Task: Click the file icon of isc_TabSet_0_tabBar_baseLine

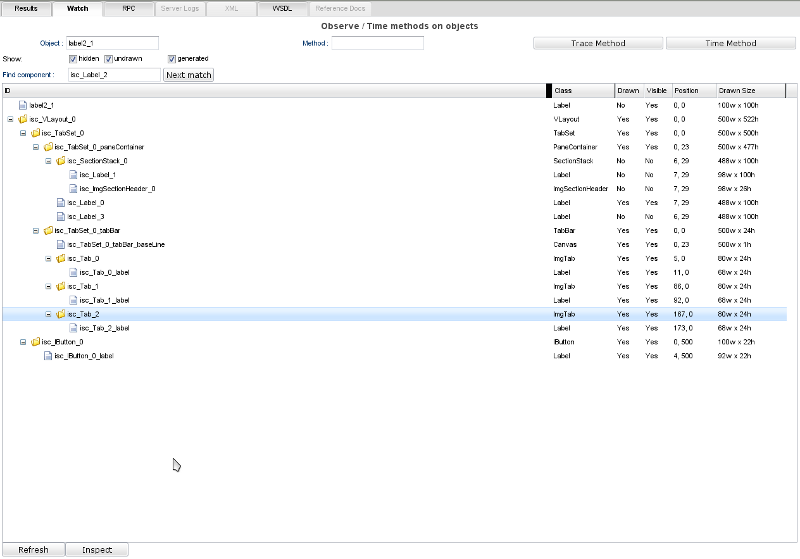Action: (x=60, y=244)
